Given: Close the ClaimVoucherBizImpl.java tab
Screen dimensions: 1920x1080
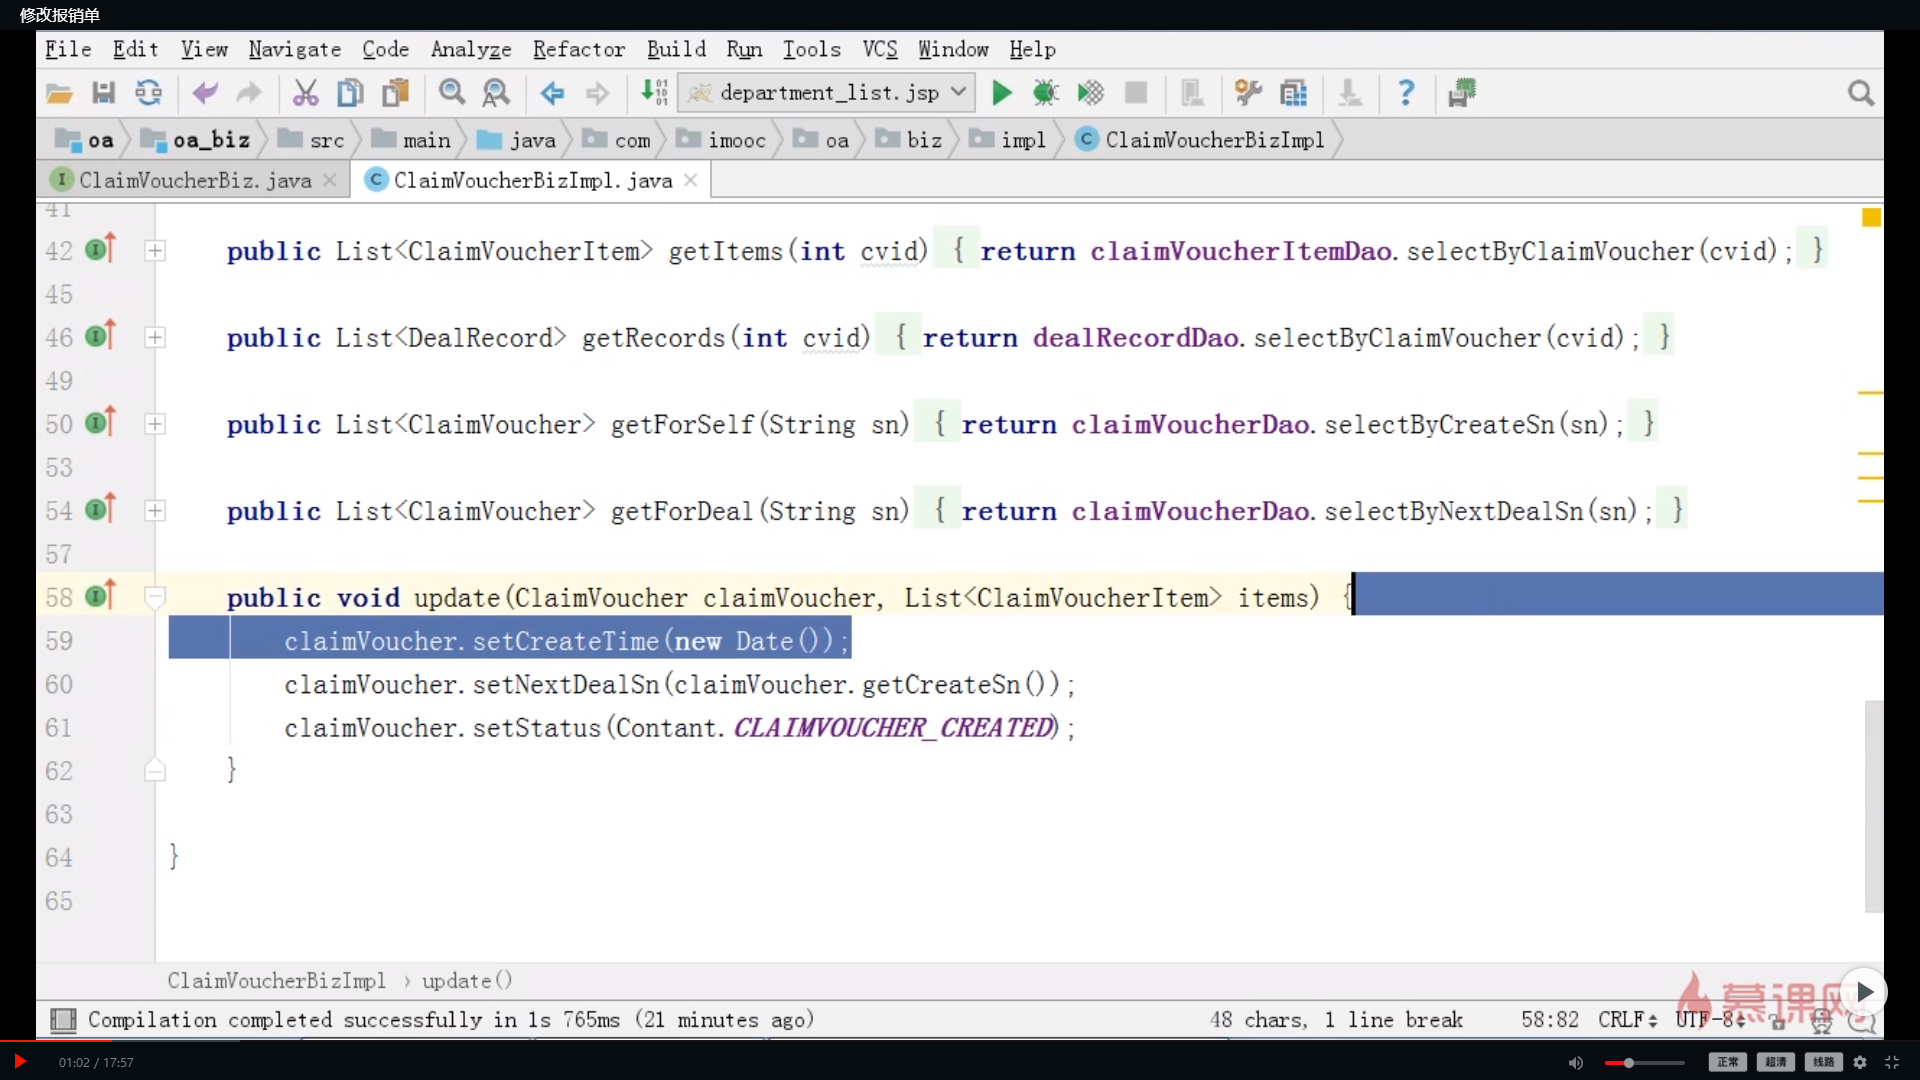Looking at the screenshot, I should tap(691, 180).
